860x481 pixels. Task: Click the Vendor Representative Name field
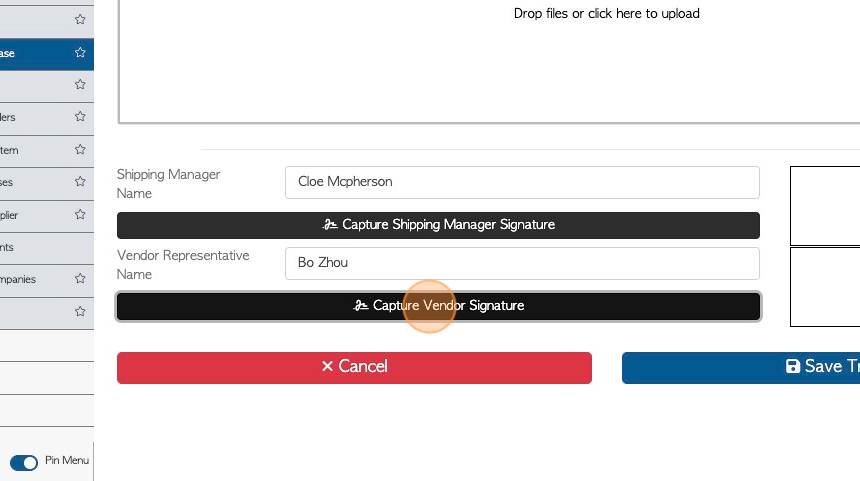click(x=522, y=263)
